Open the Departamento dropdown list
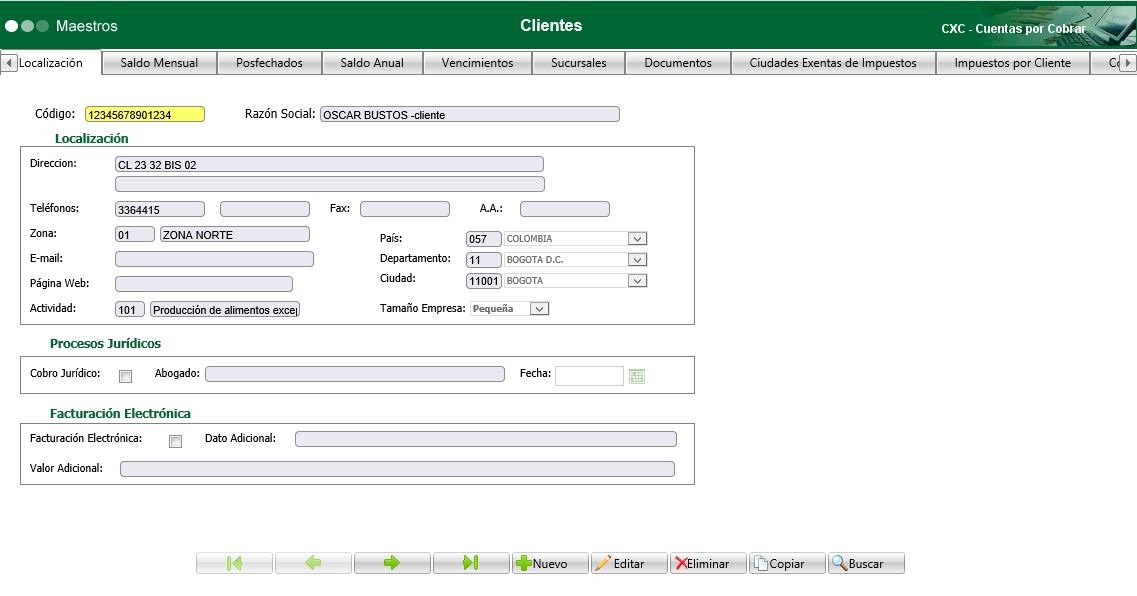 pyautogui.click(x=637, y=260)
